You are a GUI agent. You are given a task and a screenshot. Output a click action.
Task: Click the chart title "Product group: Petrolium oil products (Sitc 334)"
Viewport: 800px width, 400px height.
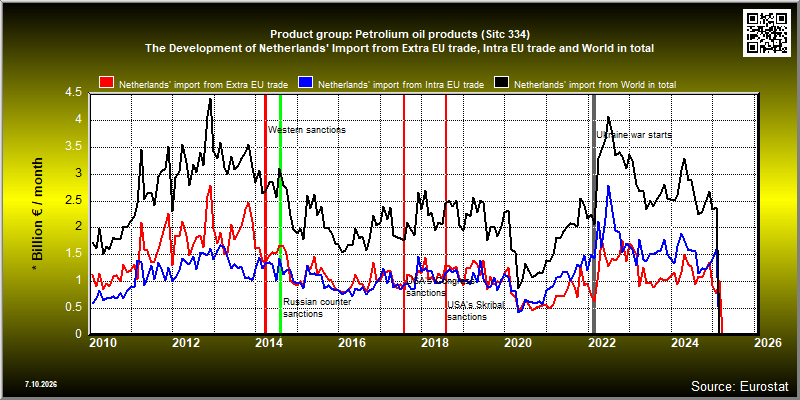[400, 35]
